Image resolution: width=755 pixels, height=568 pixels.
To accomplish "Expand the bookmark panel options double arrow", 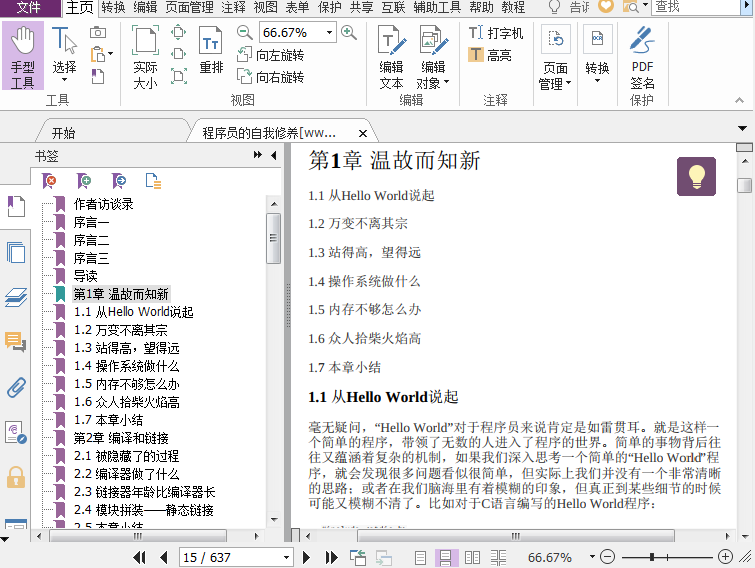I will point(258,155).
